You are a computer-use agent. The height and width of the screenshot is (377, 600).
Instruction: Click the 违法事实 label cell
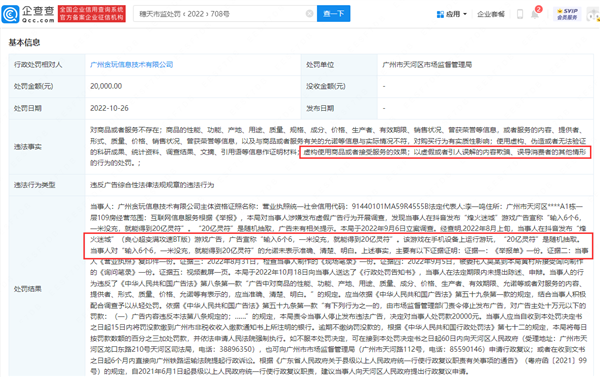point(47,147)
